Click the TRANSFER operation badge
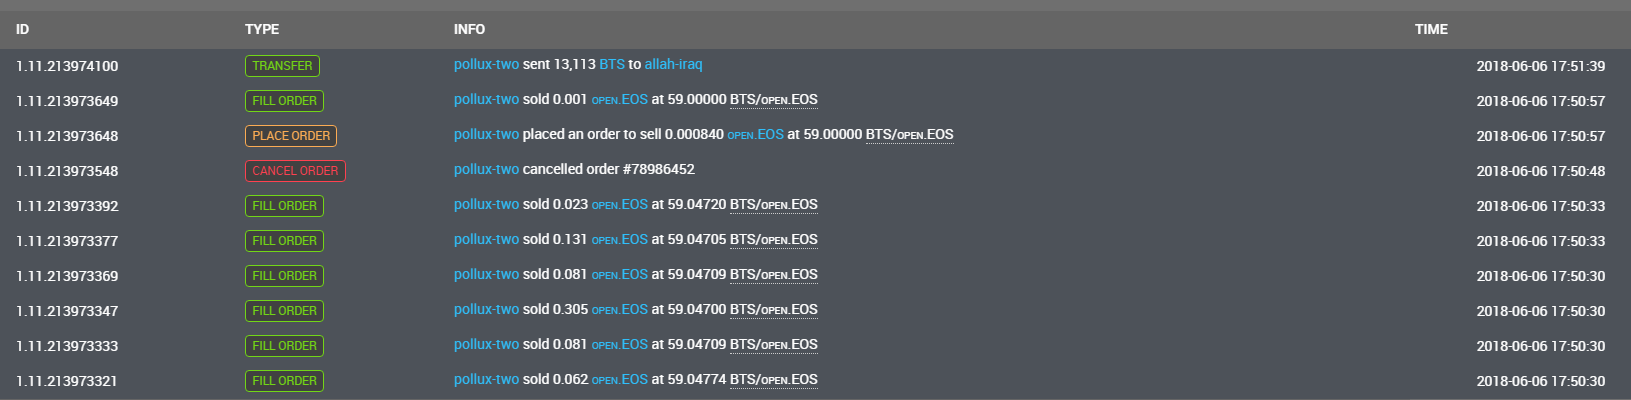This screenshot has height=400, width=1631. (282, 66)
